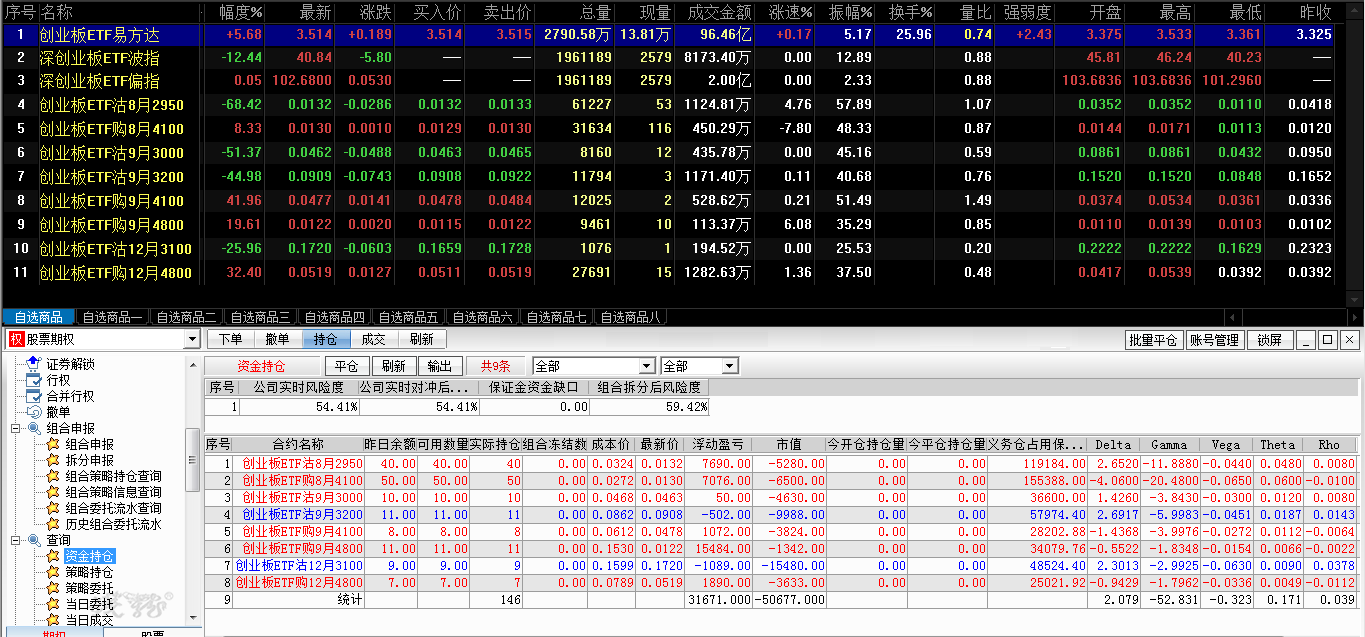Screen dimensions: 1365x637
Task: Click the star icon beside 组合策略信息查询
Action: click(53, 492)
